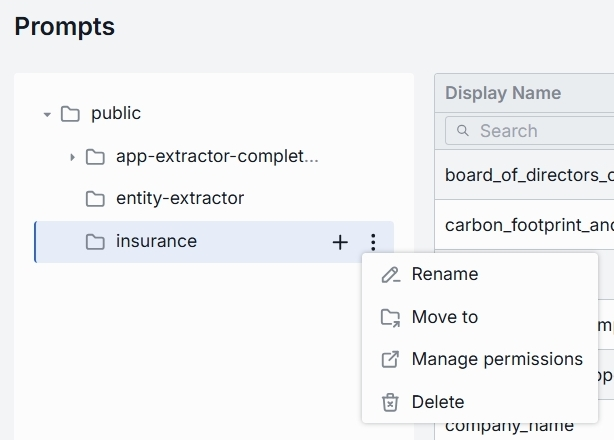Screen dimensions: 614x440
Task: Open Manage permissions from the menu
Action: (x=497, y=359)
